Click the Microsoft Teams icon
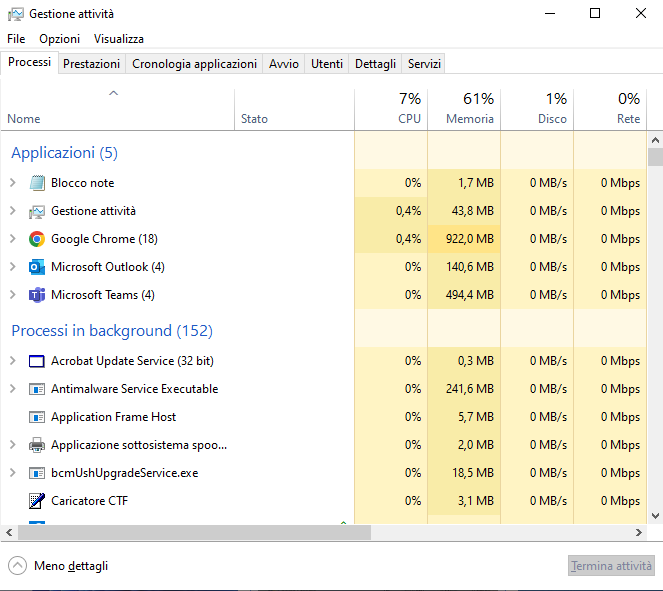Image resolution: width=663 pixels, height=591 pixels. tap(37, 295)
